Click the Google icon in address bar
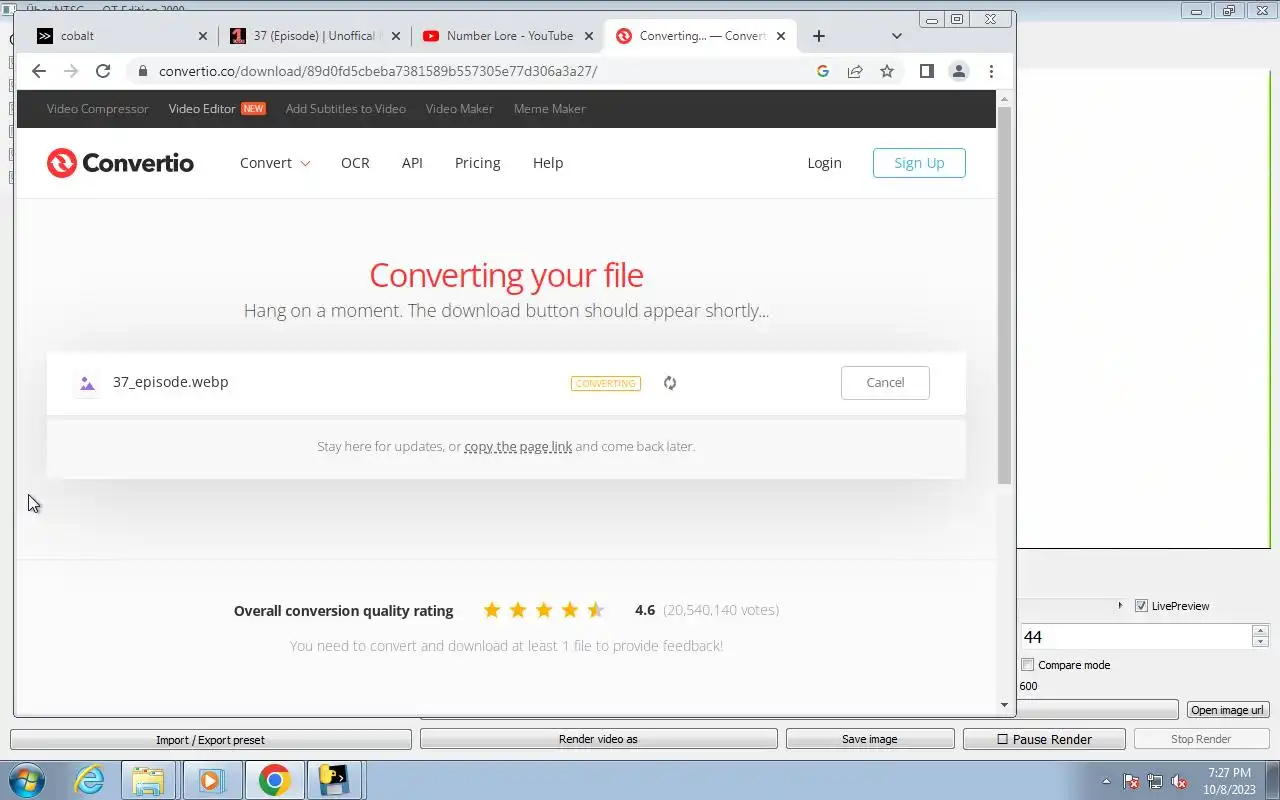The width and height of the screenshot is (1280, 800). [823, 71]
